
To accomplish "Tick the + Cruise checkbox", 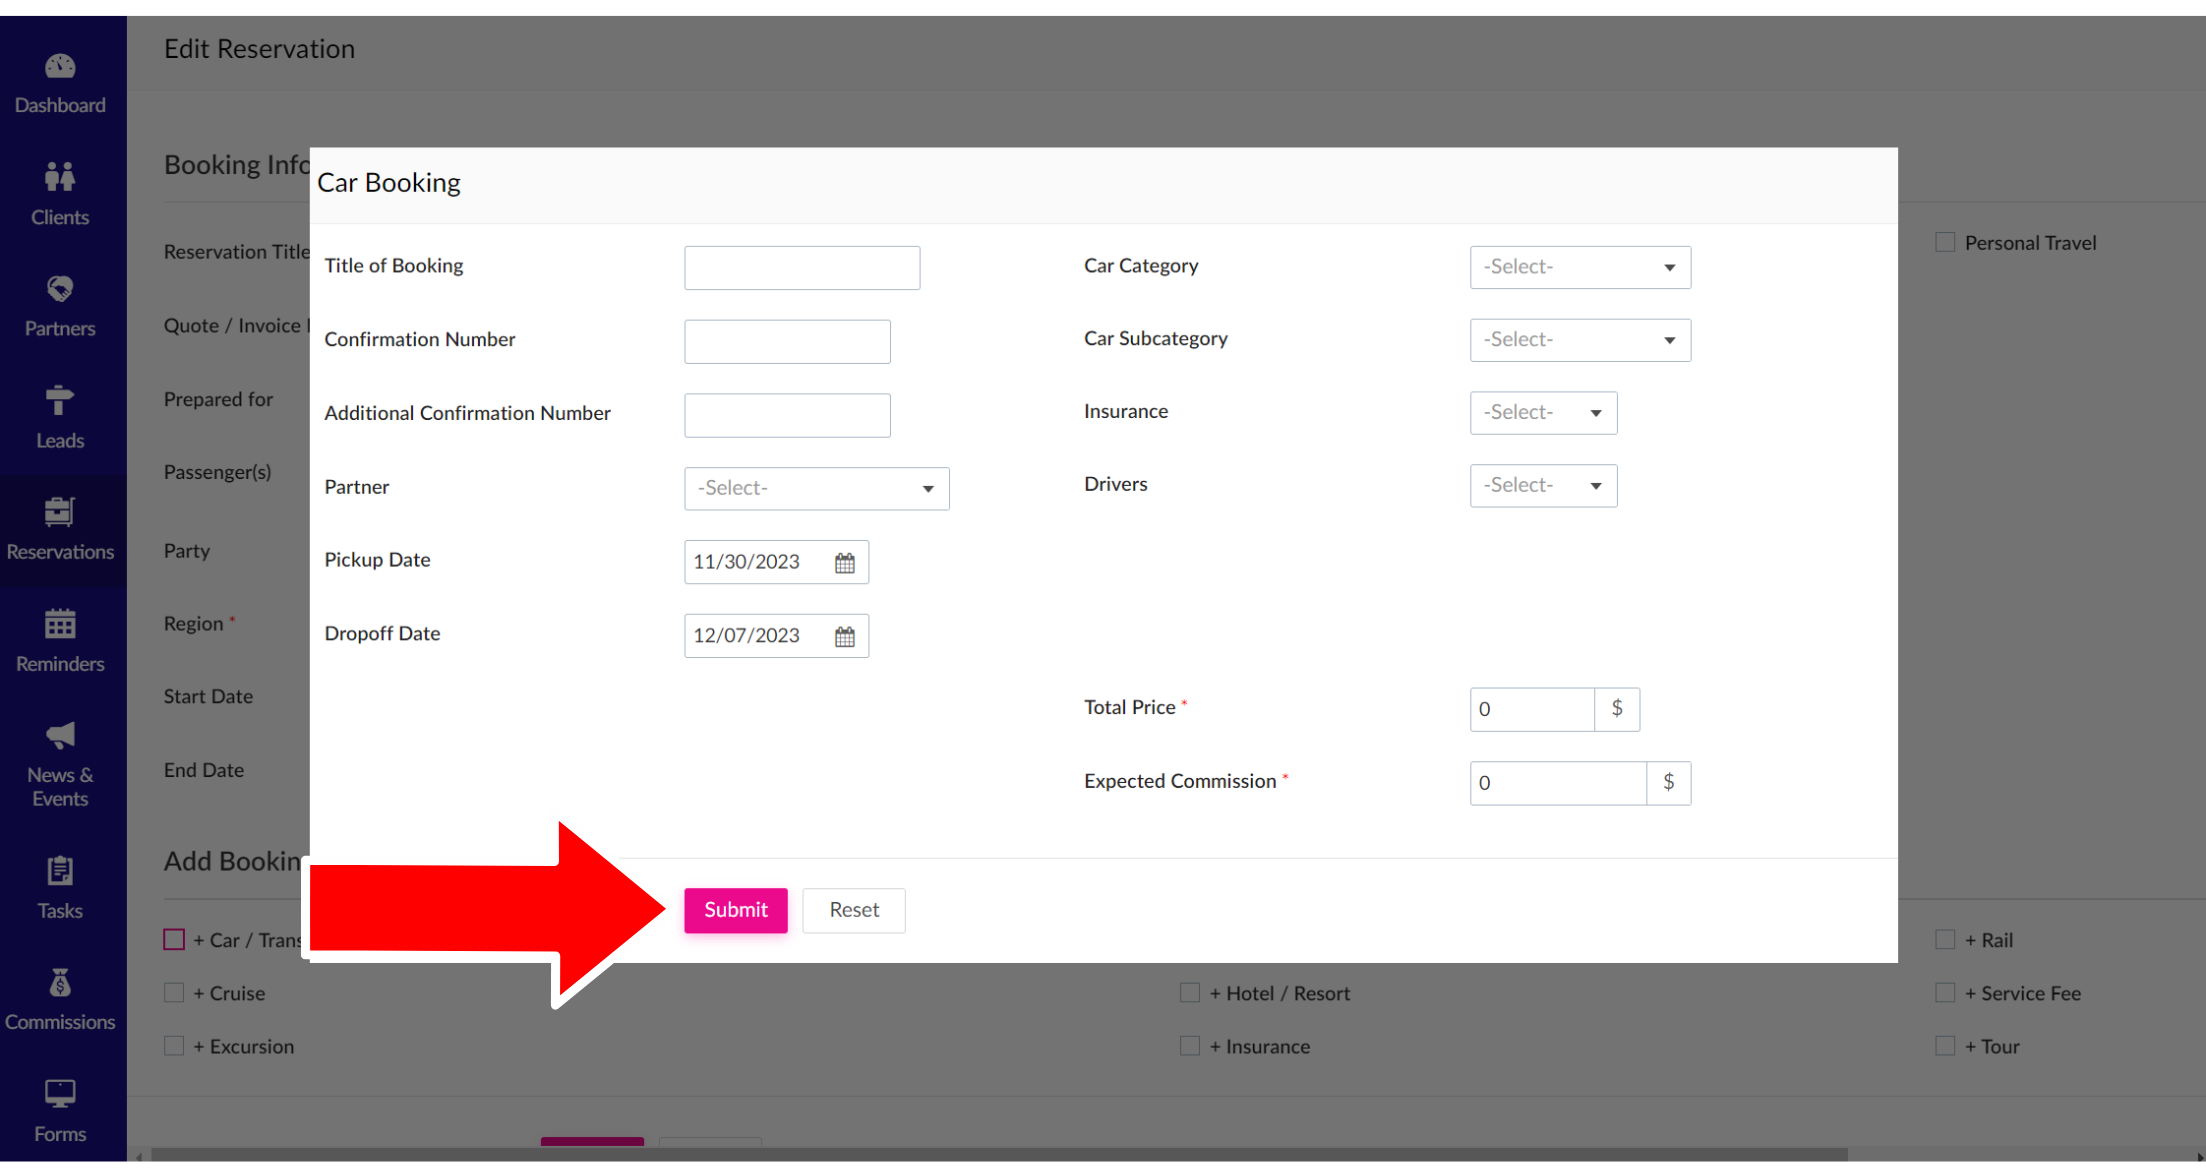I will [x=174, y=993].
